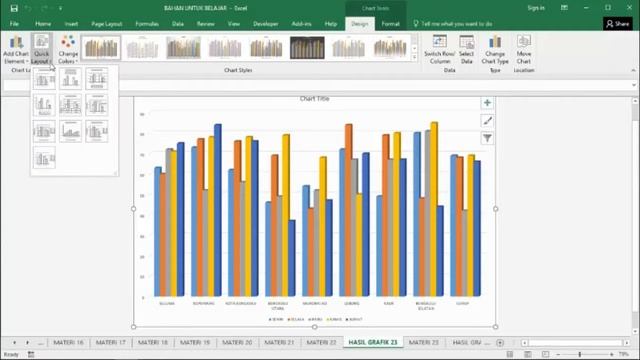Viewport: 640px width, 360px height.
Task: Click the New sheet plus button
Action: [500, 343]
